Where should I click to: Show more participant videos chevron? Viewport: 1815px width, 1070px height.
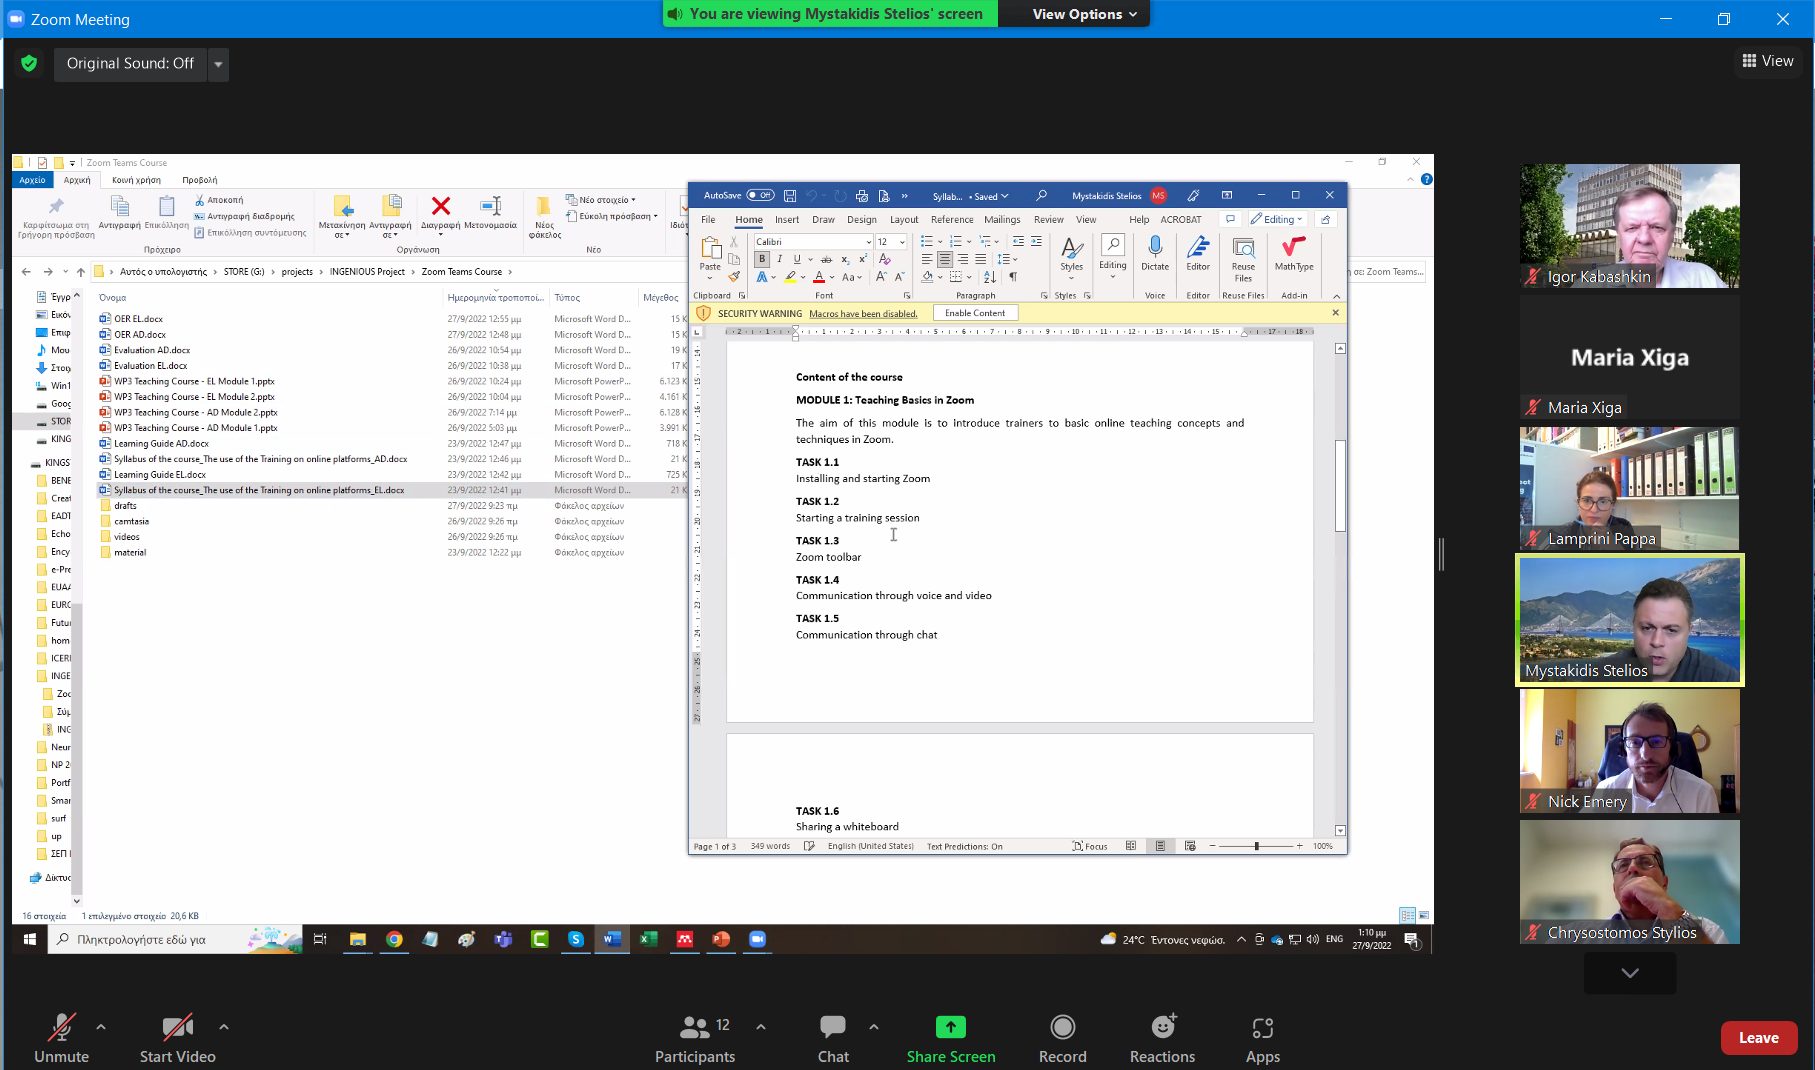(x=1630, y=973)
